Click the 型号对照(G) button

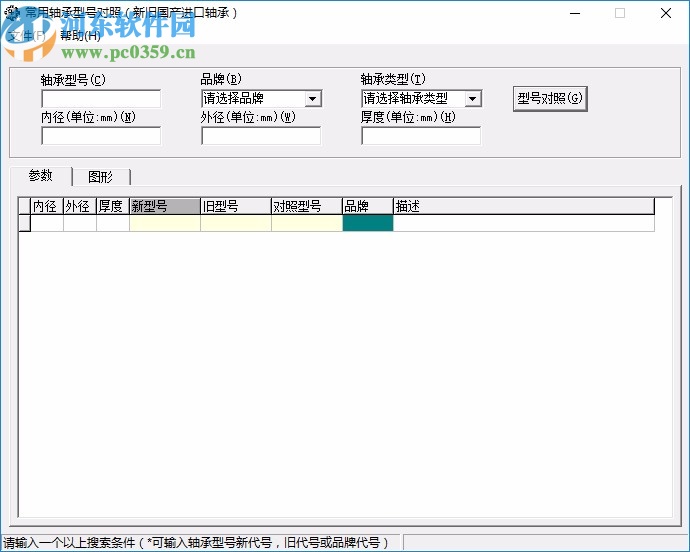[550, 99]
